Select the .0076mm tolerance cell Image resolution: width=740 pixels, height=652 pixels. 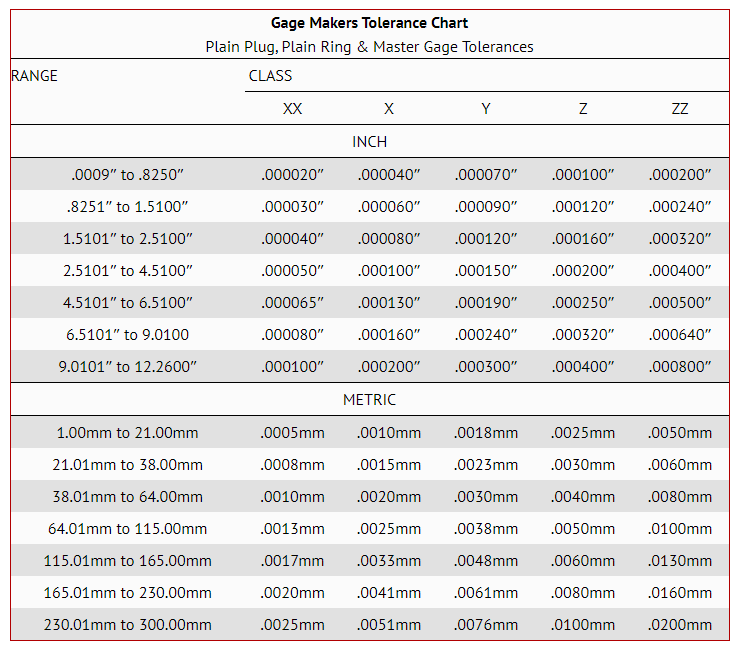click(x=486, y=625)
